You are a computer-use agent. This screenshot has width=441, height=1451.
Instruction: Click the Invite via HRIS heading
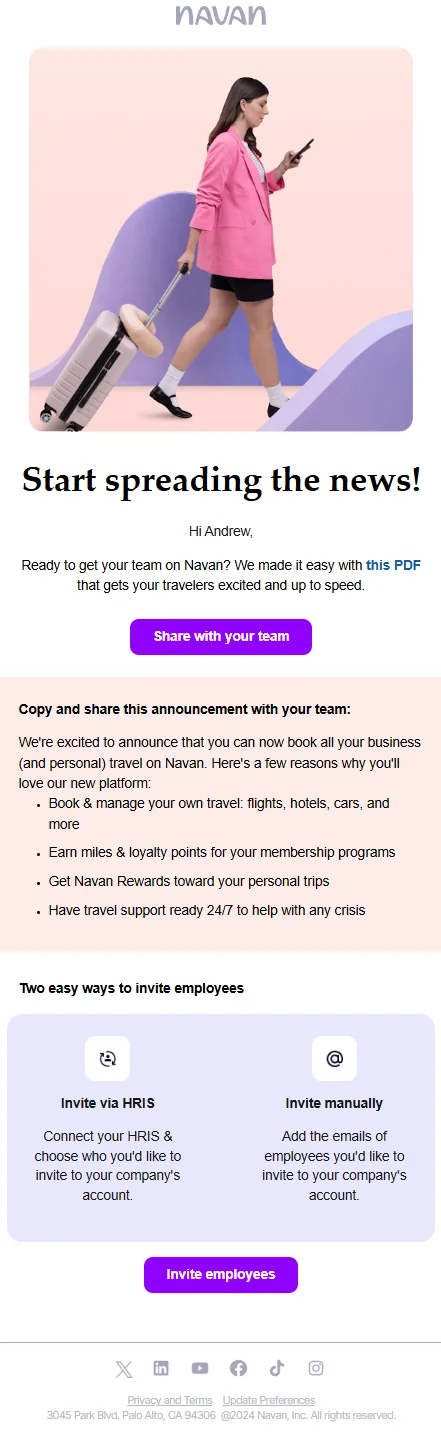[108, 1104]
